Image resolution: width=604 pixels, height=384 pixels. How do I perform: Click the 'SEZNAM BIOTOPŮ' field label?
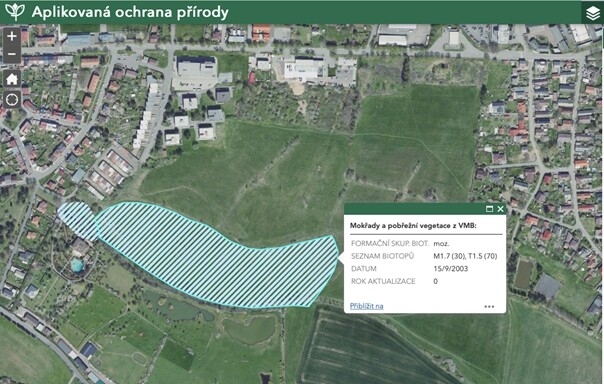[383, 256]
